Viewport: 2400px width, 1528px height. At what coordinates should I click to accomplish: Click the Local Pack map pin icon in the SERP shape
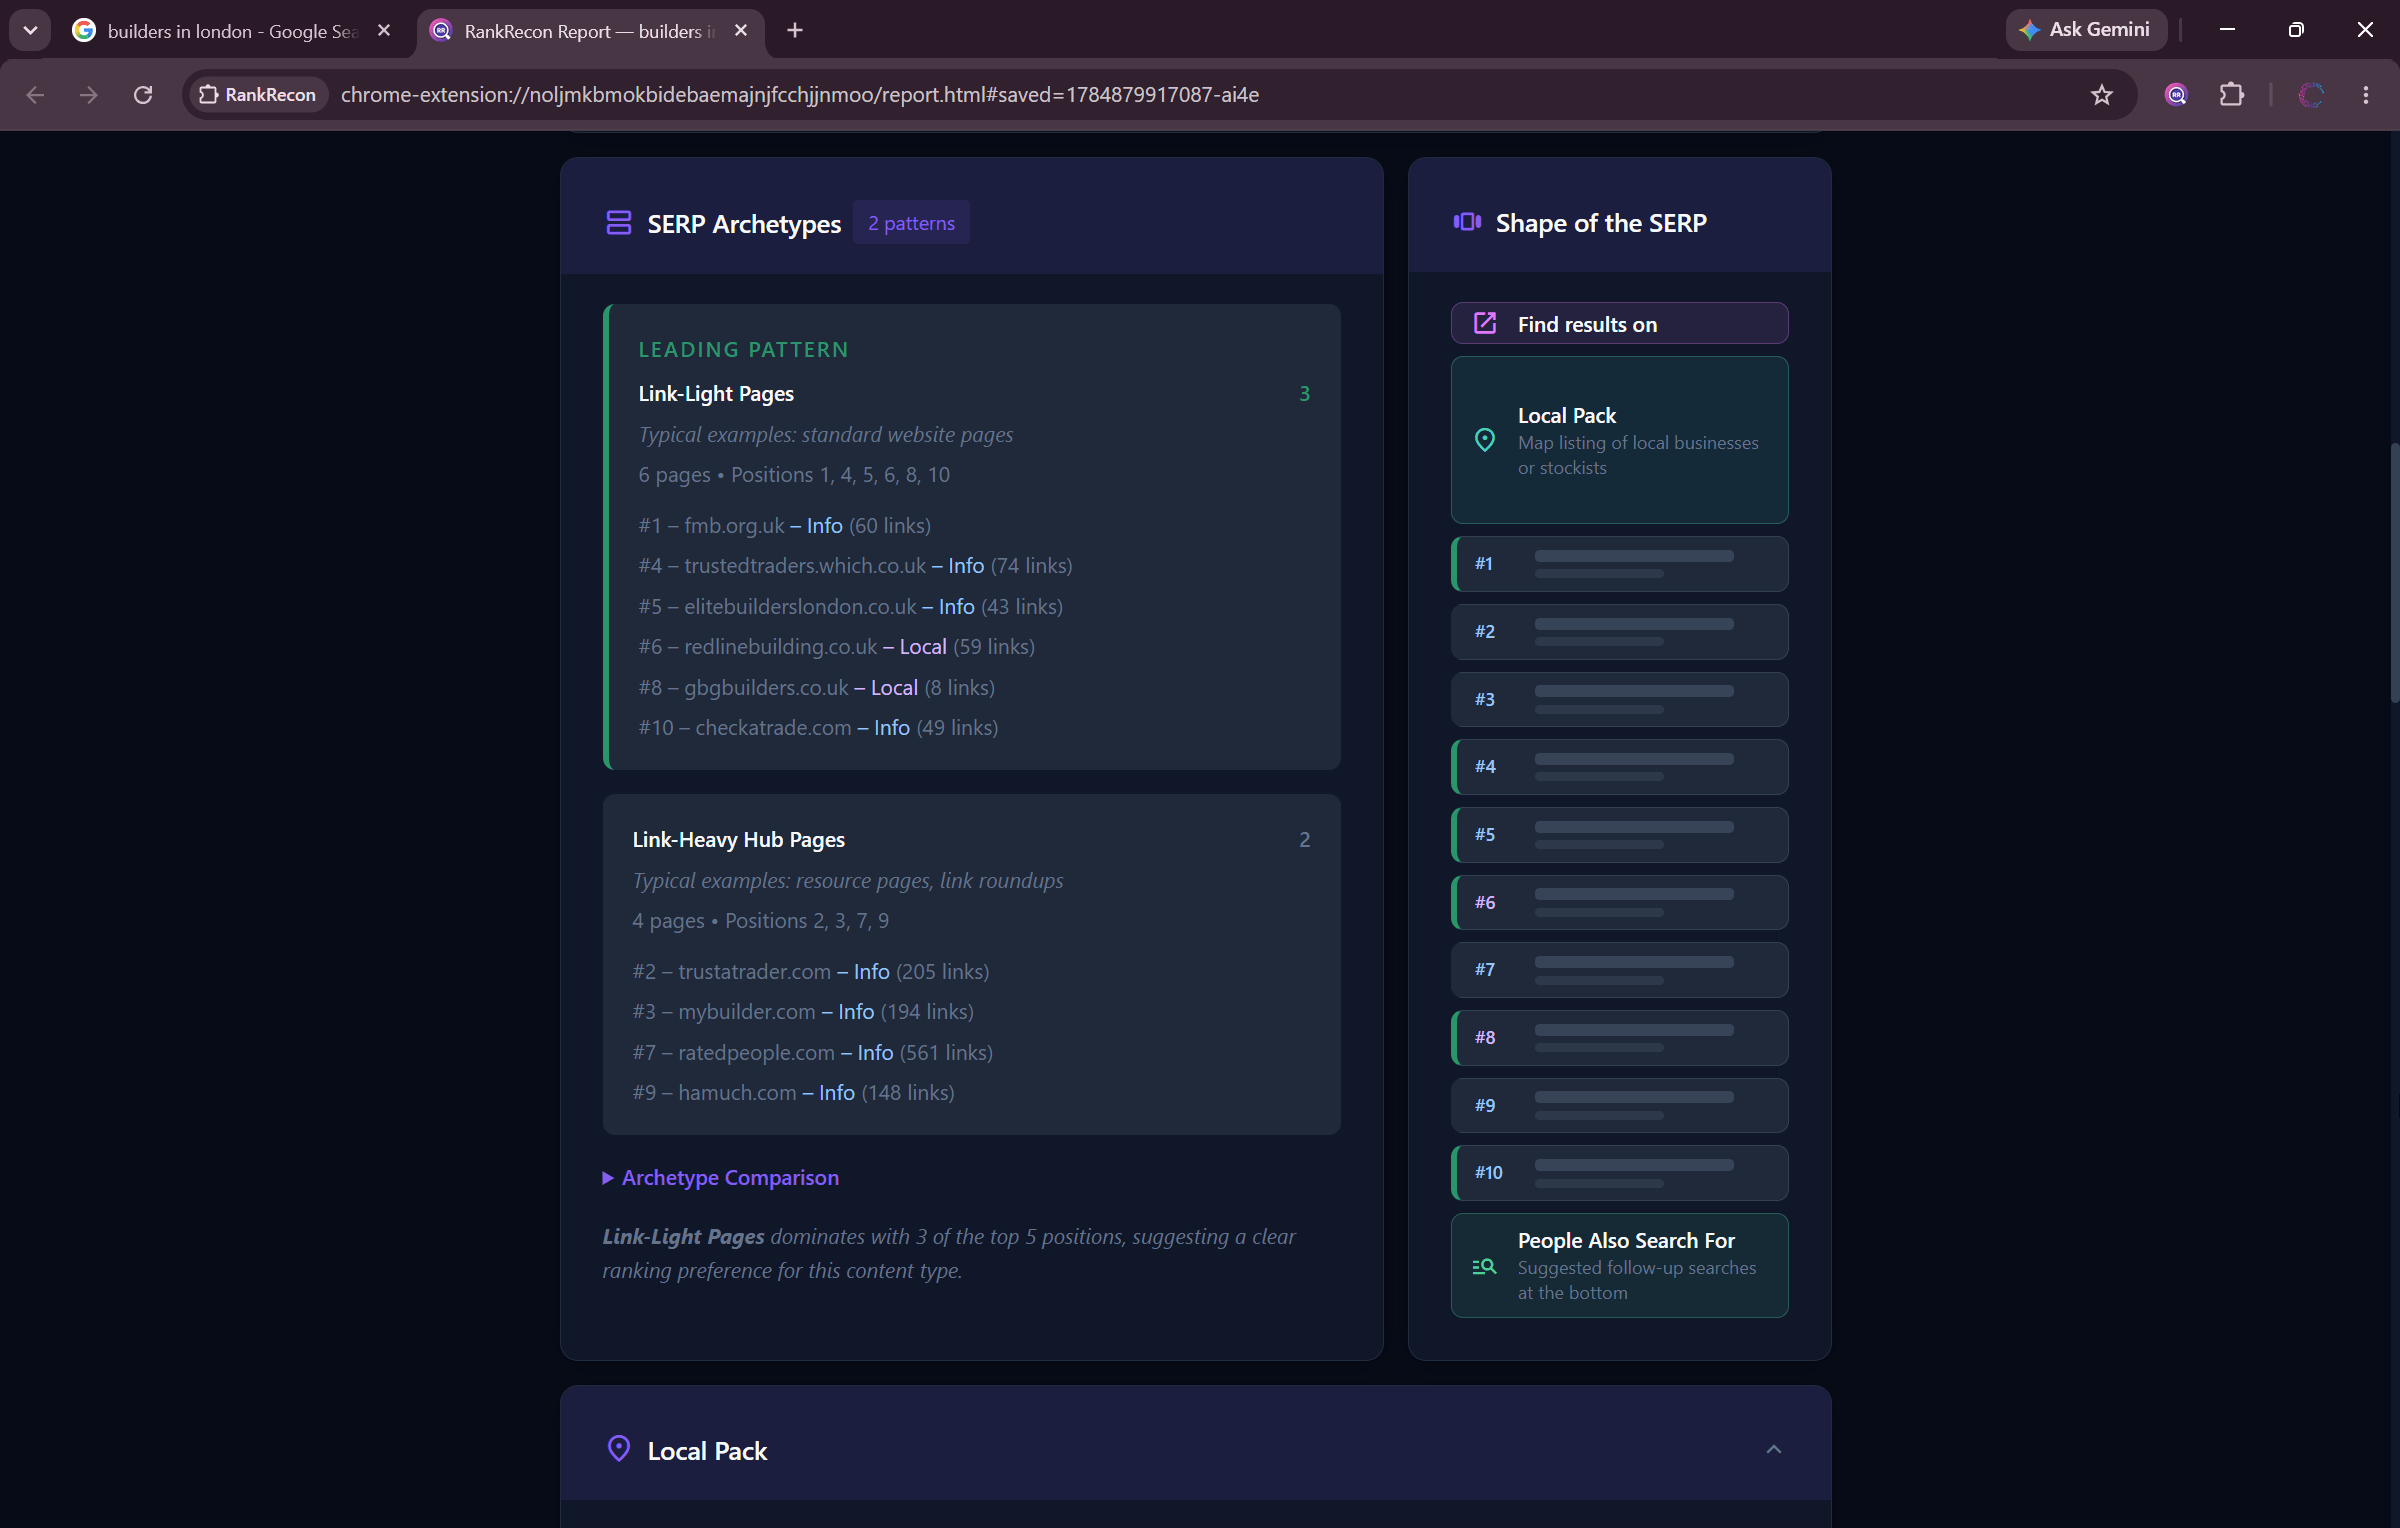[x=1485, y=440]
